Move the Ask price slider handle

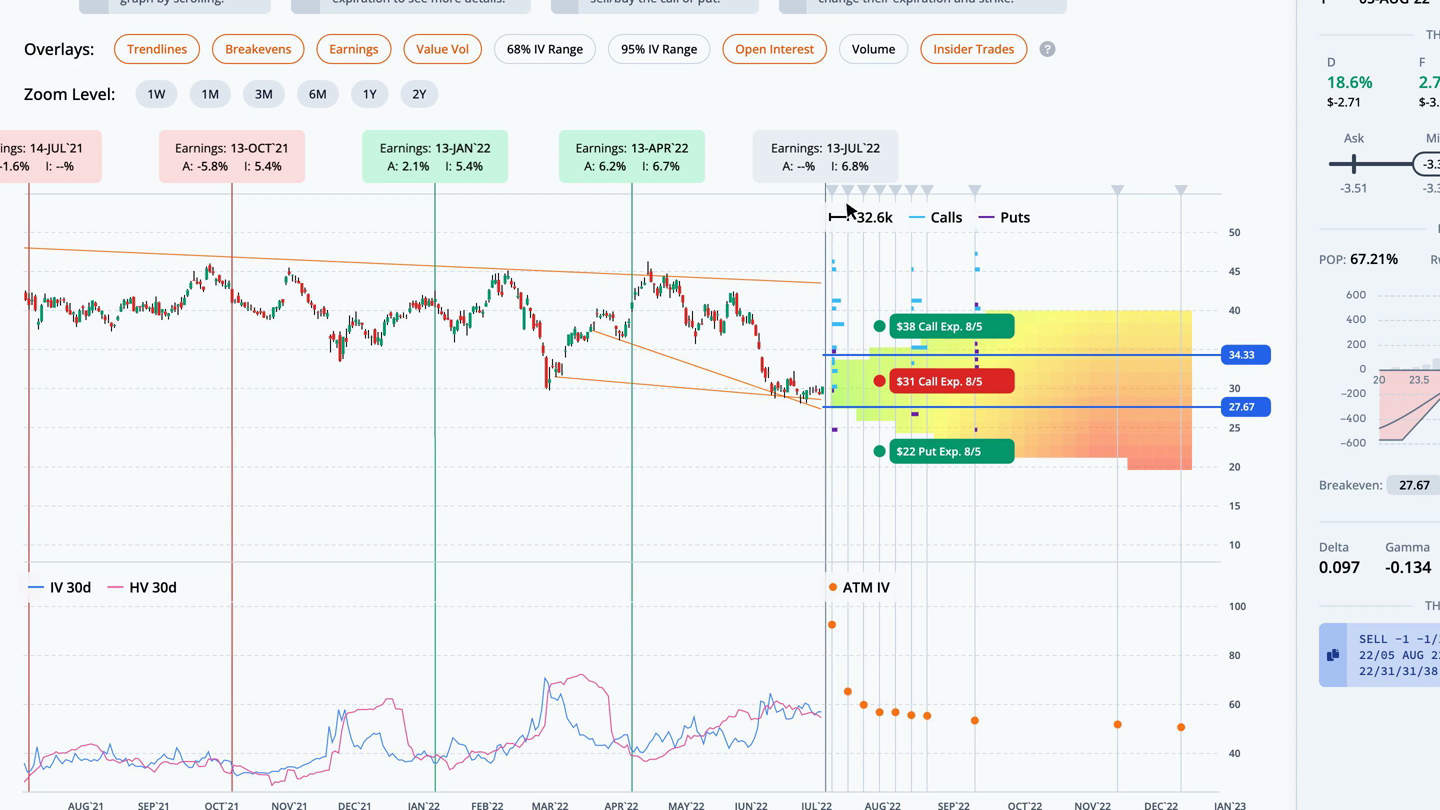pyautogui.click(x=1354, y=163)
